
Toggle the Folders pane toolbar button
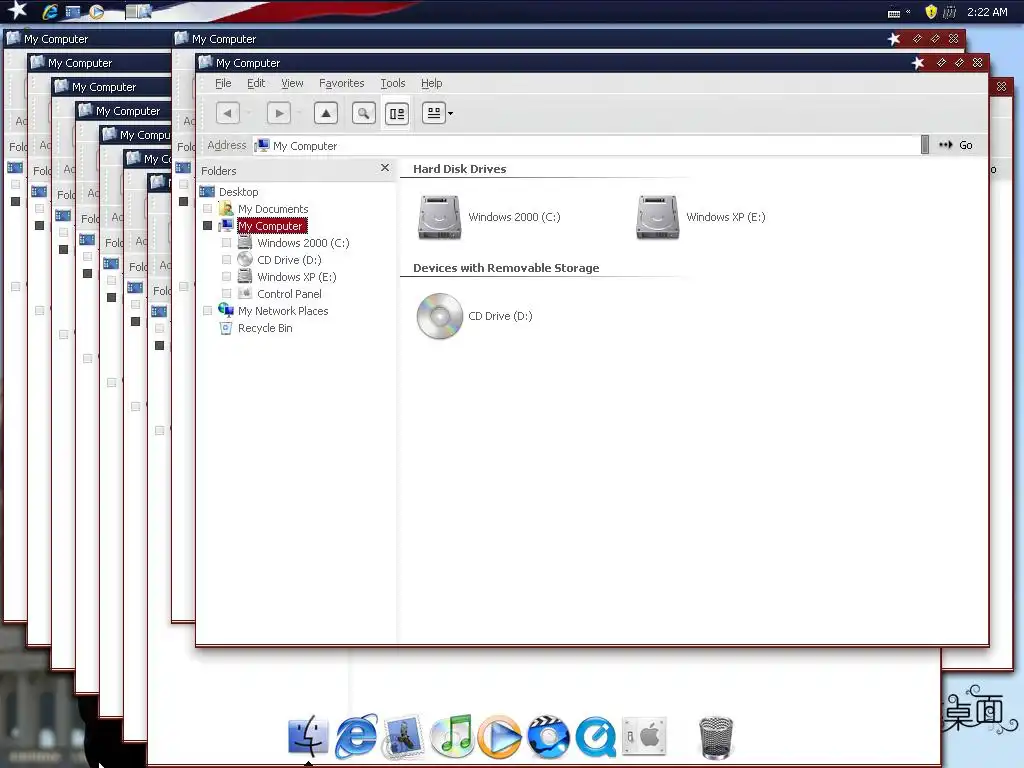tap(397, 114)
